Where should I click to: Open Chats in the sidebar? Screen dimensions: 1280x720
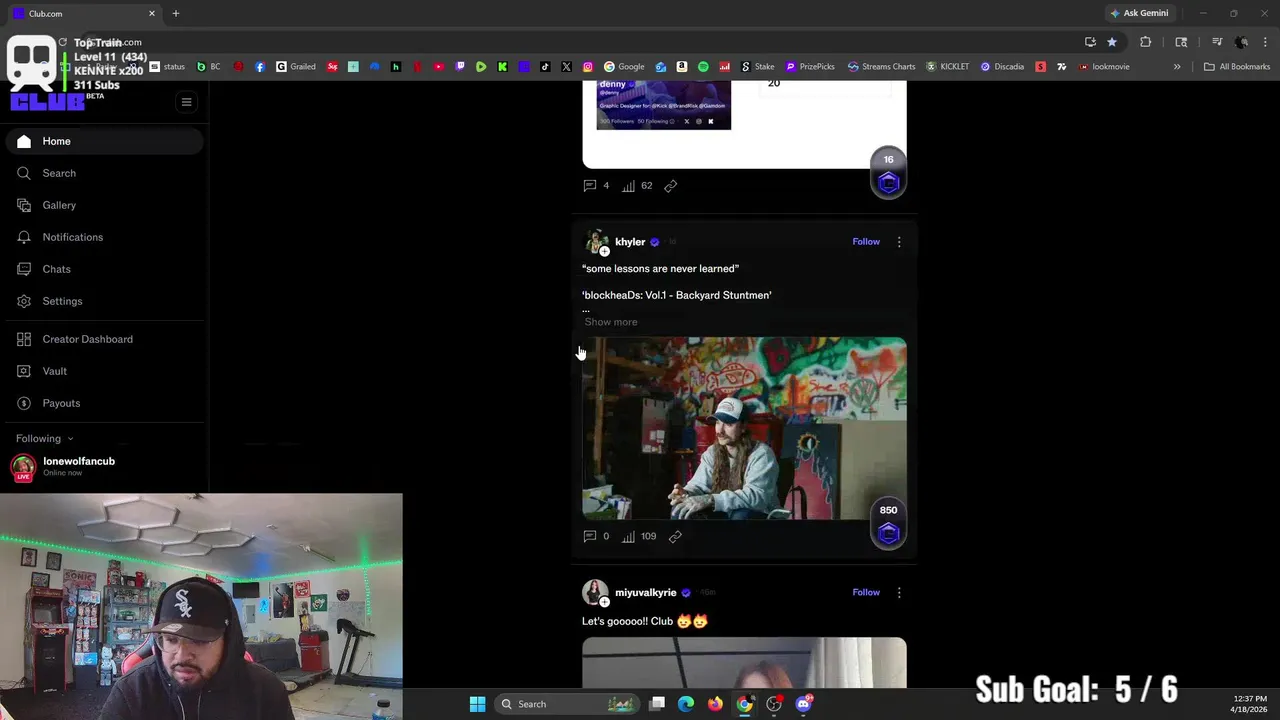point(105,269)
